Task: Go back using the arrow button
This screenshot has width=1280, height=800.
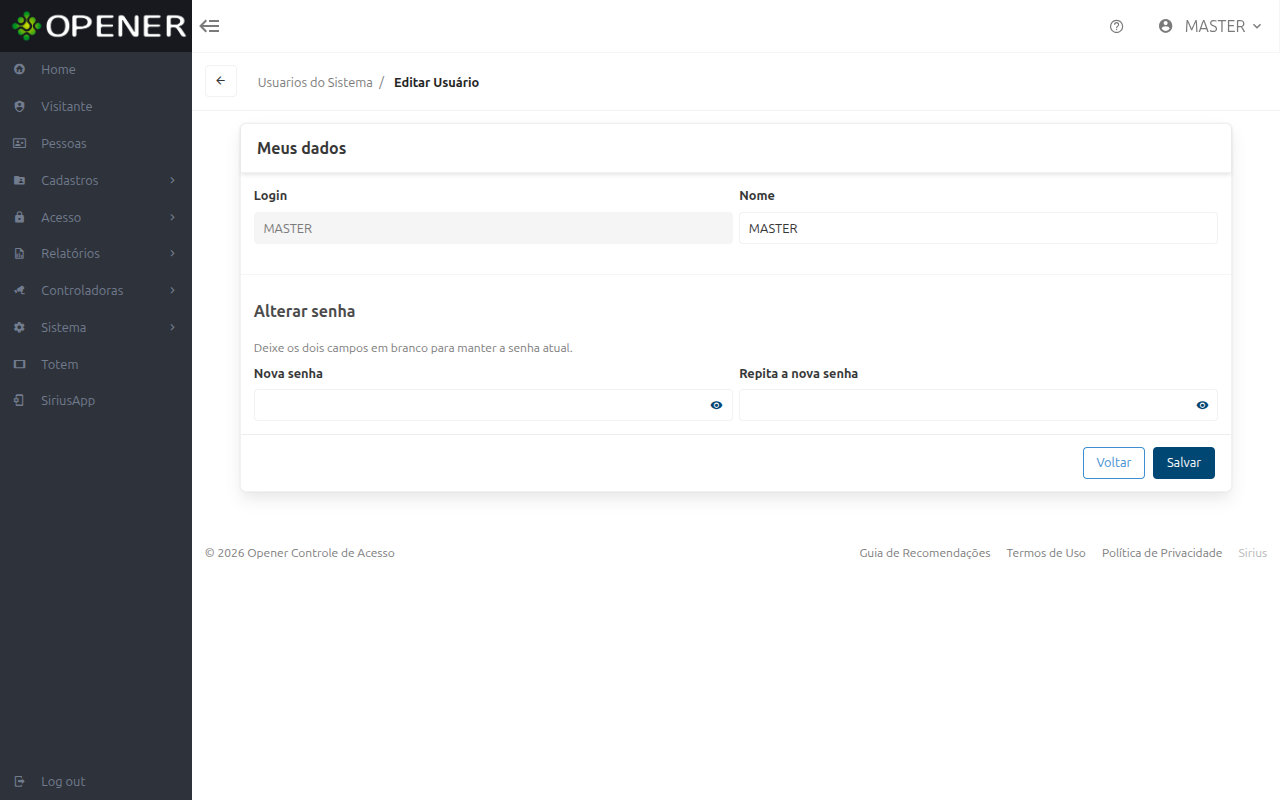Action: click(x=221, y=81)
